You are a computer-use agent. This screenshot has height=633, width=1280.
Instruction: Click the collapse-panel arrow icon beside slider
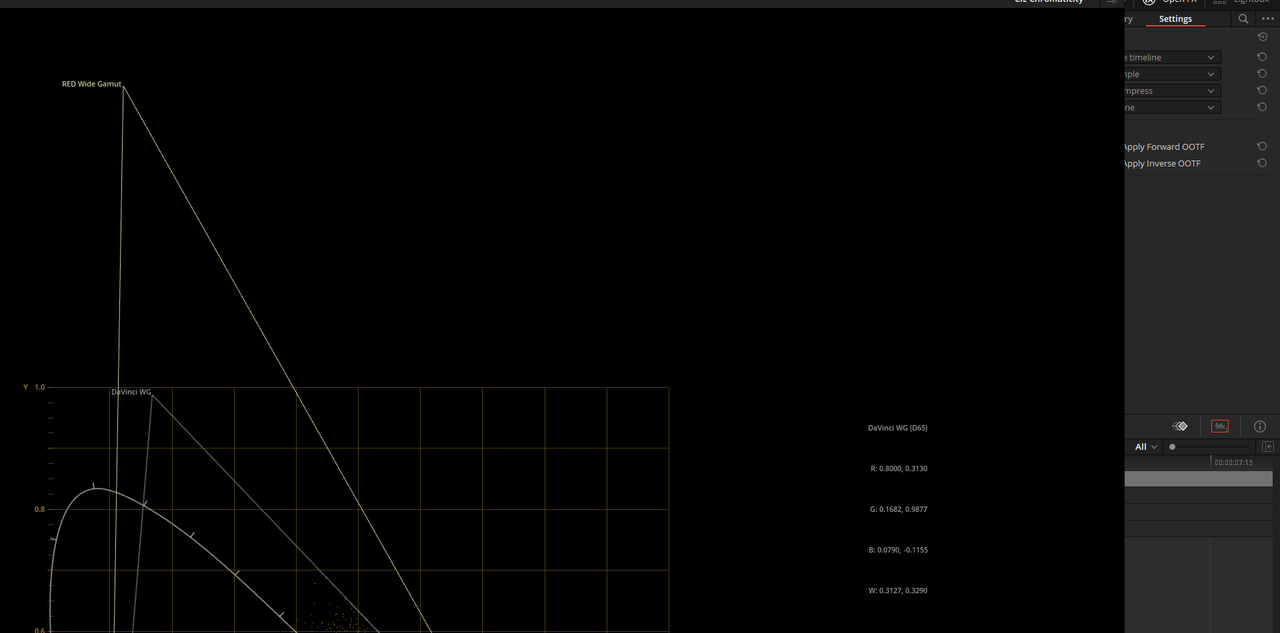pyautogui.click(x=1268, y=447)
